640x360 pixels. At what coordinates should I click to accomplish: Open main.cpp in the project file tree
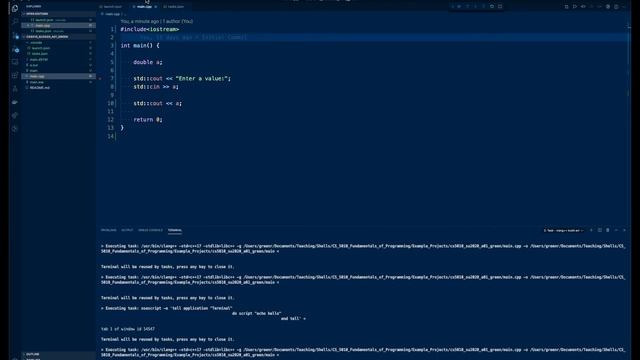(x=58, y=76)
